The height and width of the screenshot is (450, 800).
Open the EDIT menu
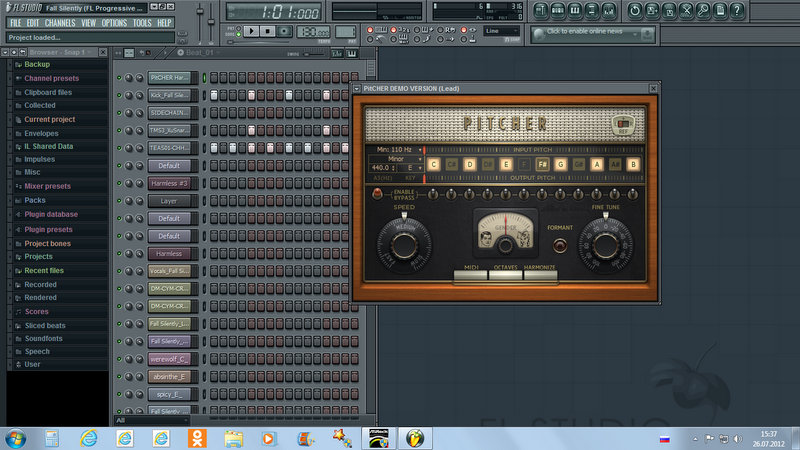(x=33, y=23)
